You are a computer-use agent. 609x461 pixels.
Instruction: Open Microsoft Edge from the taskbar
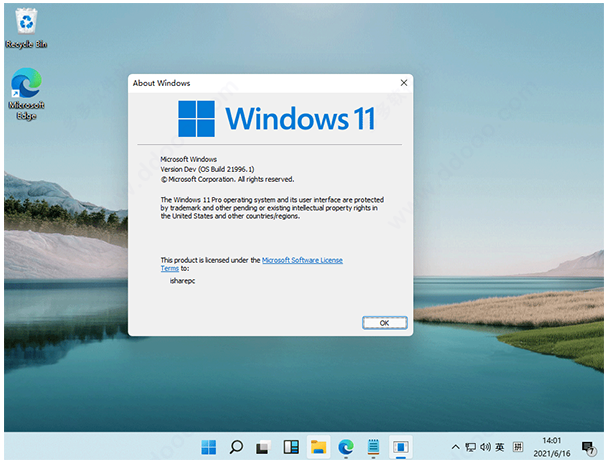(346, 447)
